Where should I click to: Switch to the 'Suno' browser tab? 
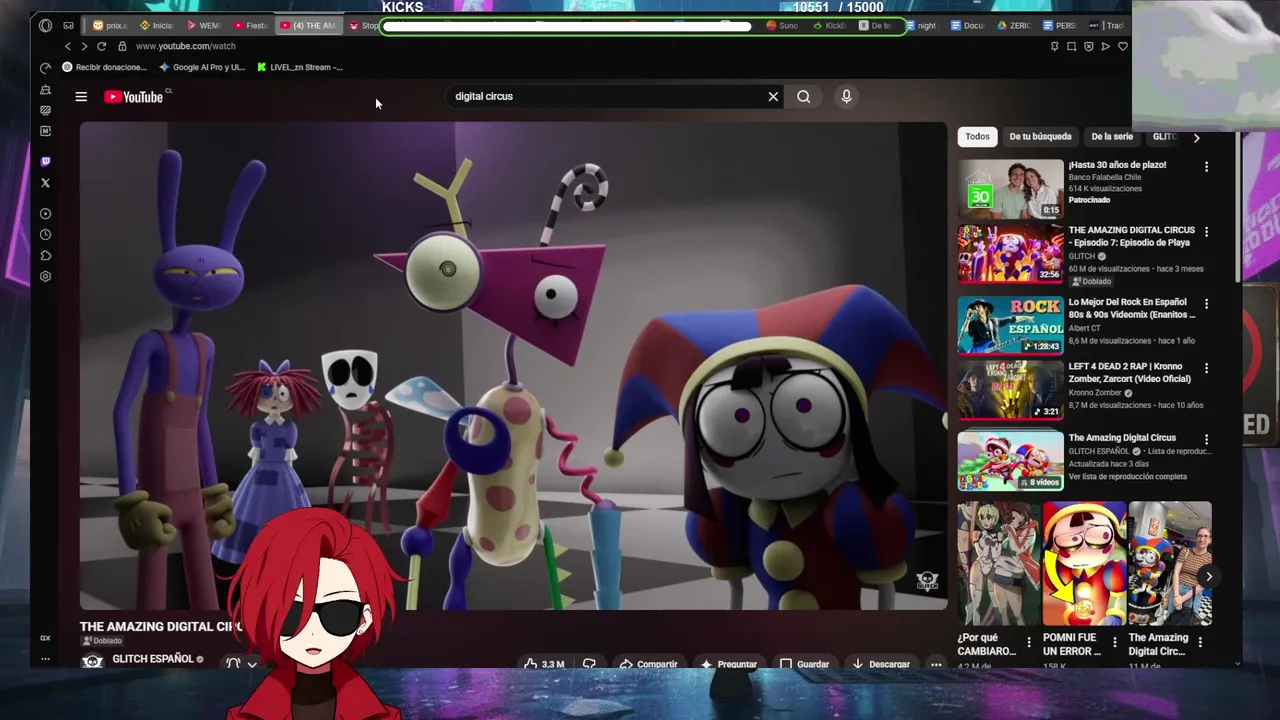point(782,25)
